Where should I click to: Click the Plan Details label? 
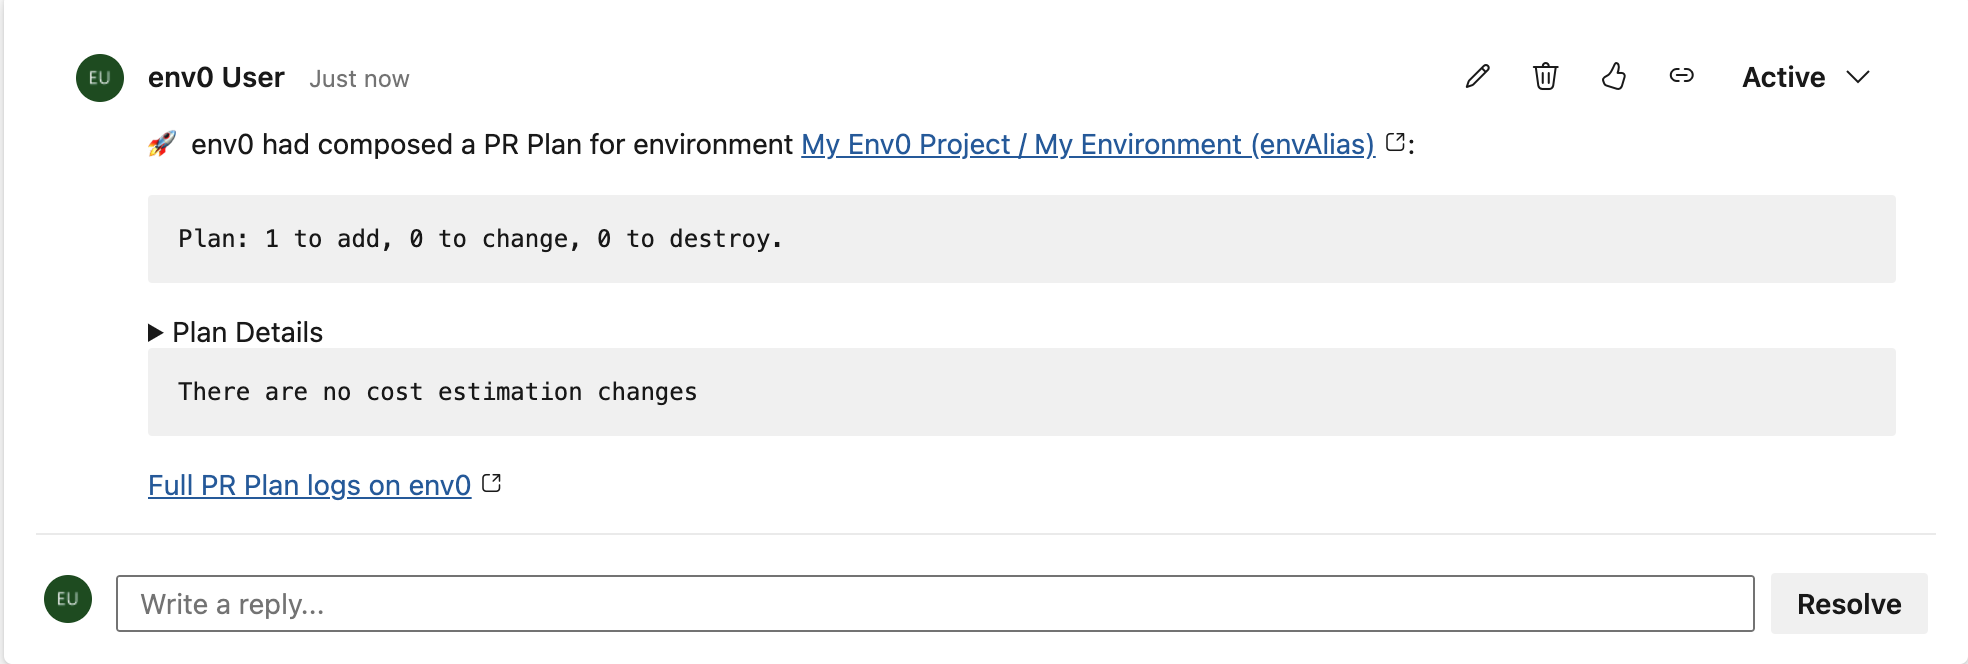[x=247, y=333]
